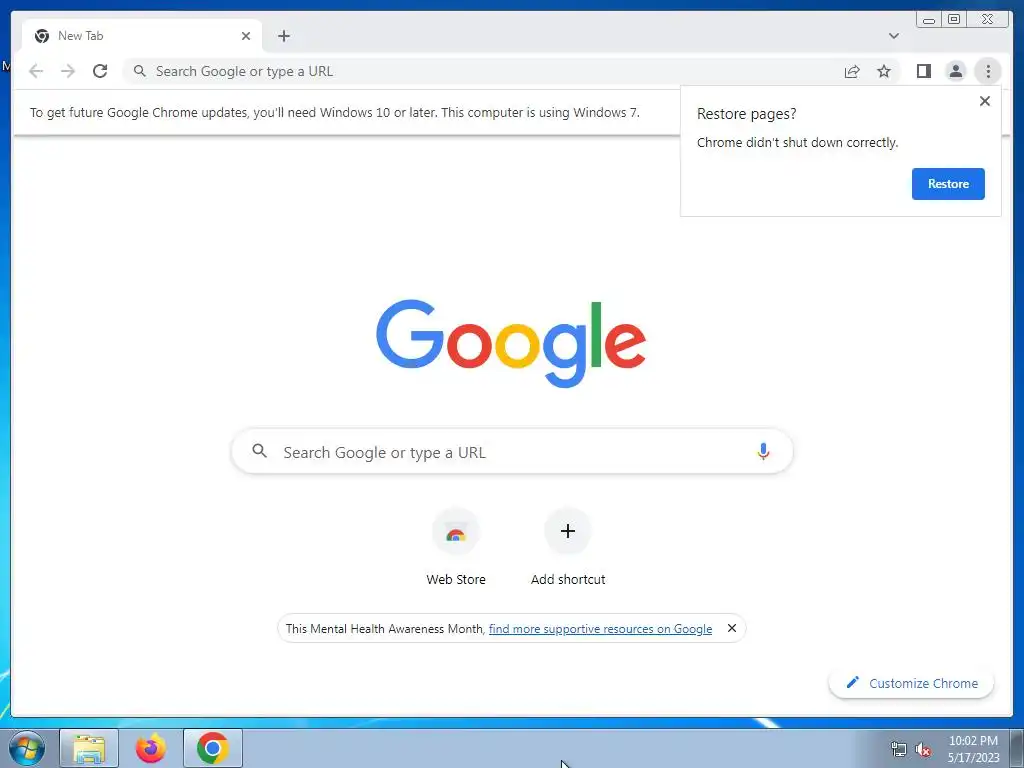Viewport: 1024px width, 768px height.
Task: Click the Restore button
Action: click(948, 184)
